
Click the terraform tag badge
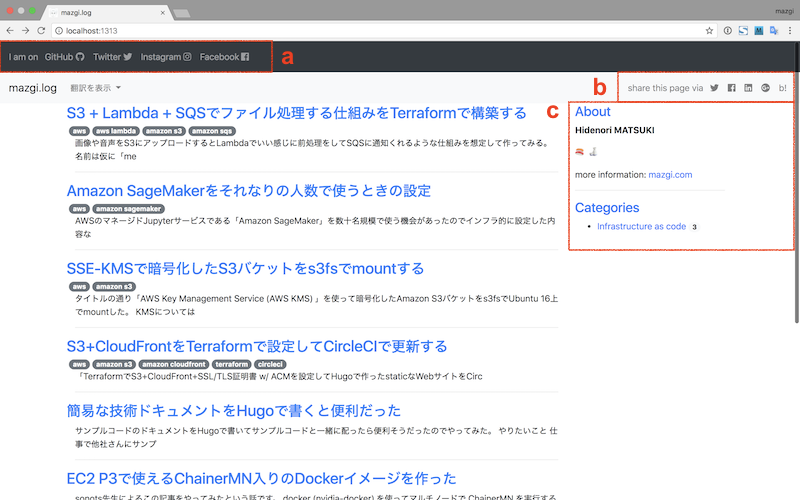click(231, 364)
